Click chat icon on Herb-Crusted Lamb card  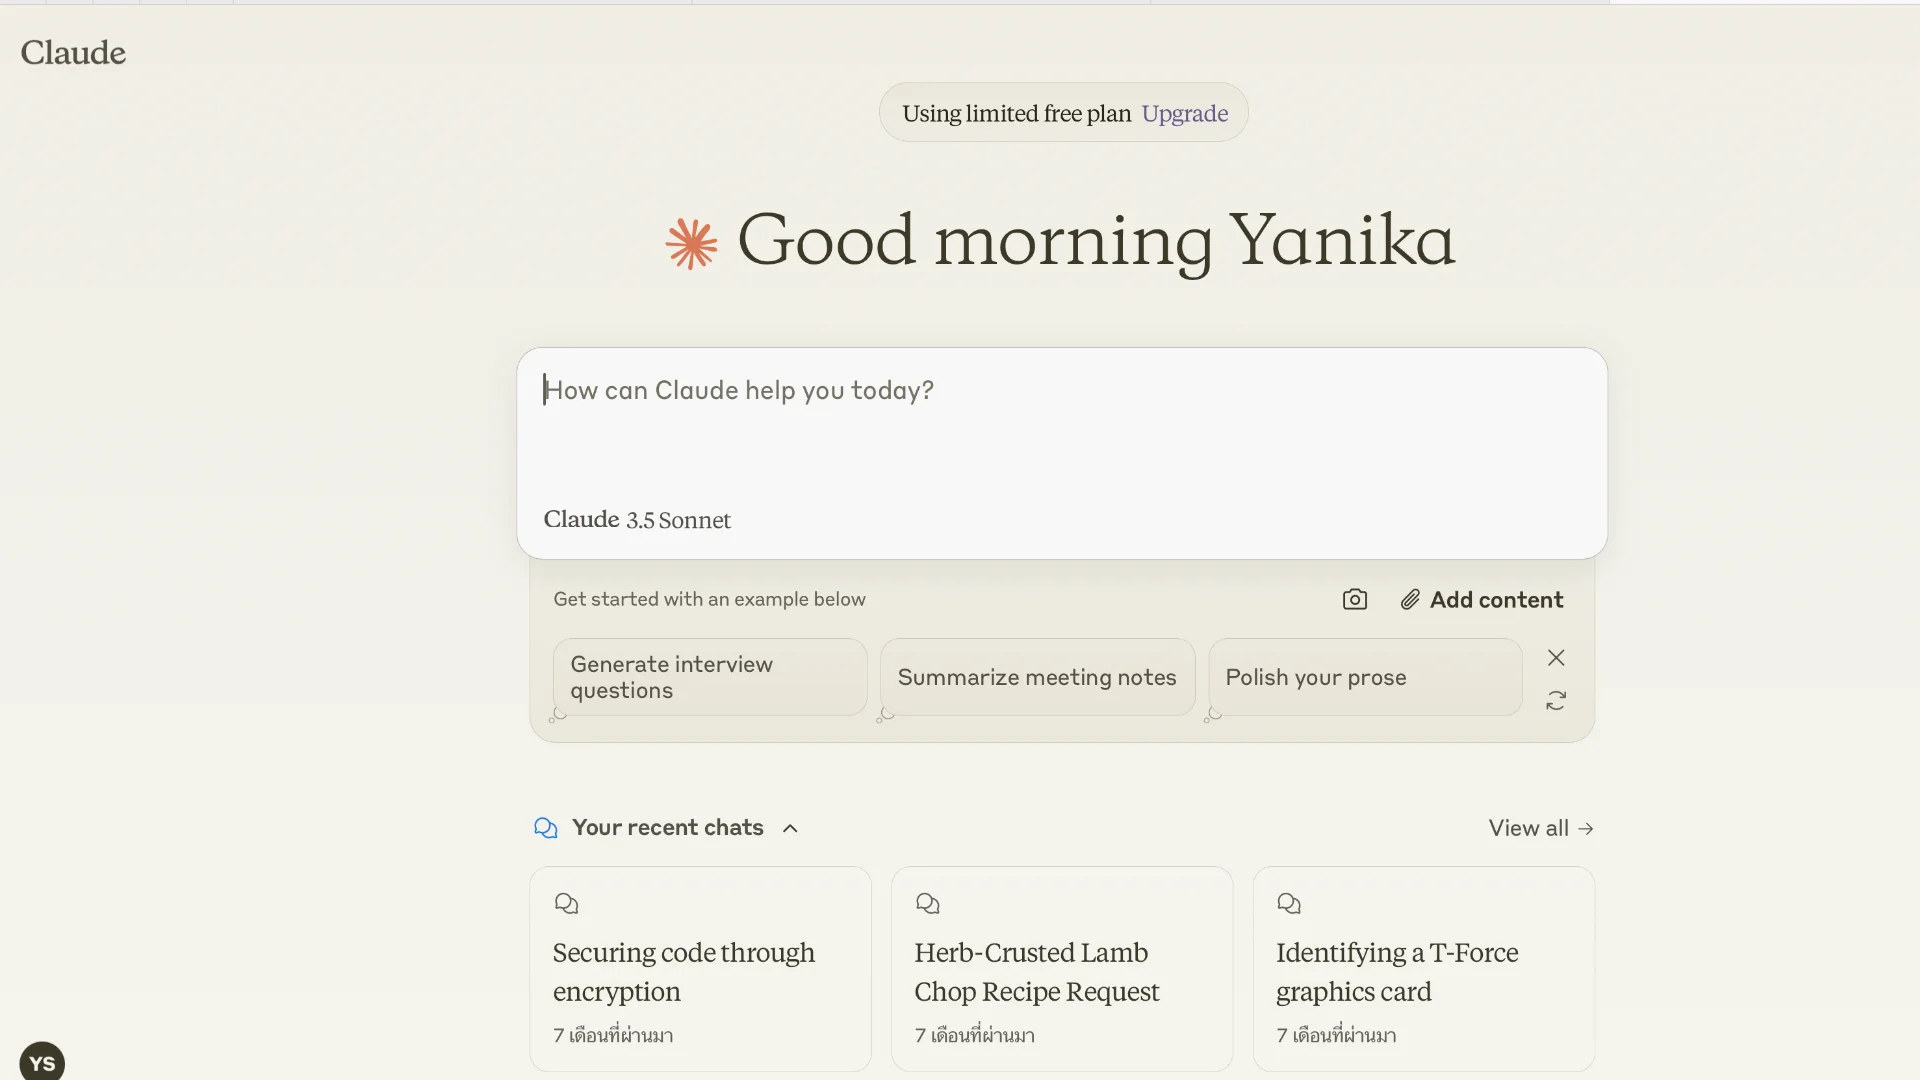tap(927, 903)
